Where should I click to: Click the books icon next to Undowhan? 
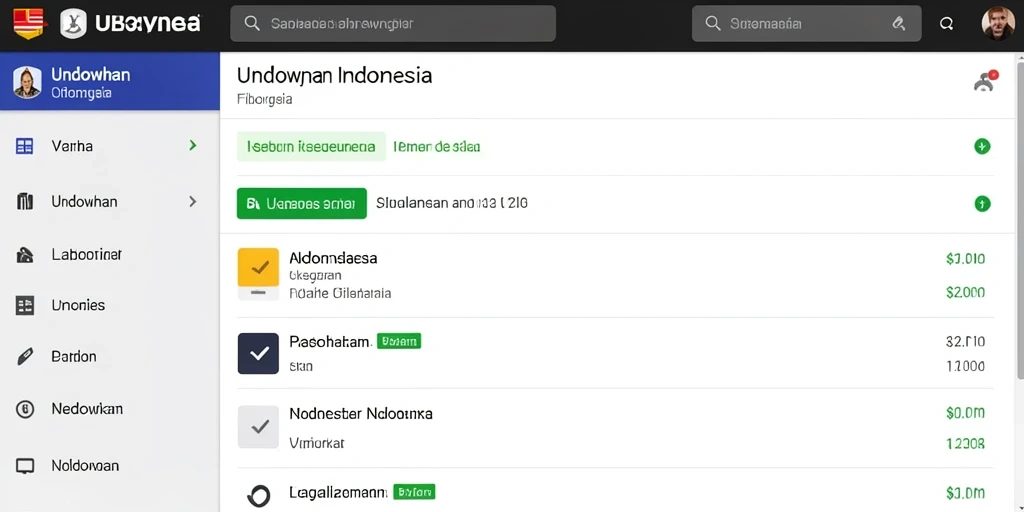24,202
